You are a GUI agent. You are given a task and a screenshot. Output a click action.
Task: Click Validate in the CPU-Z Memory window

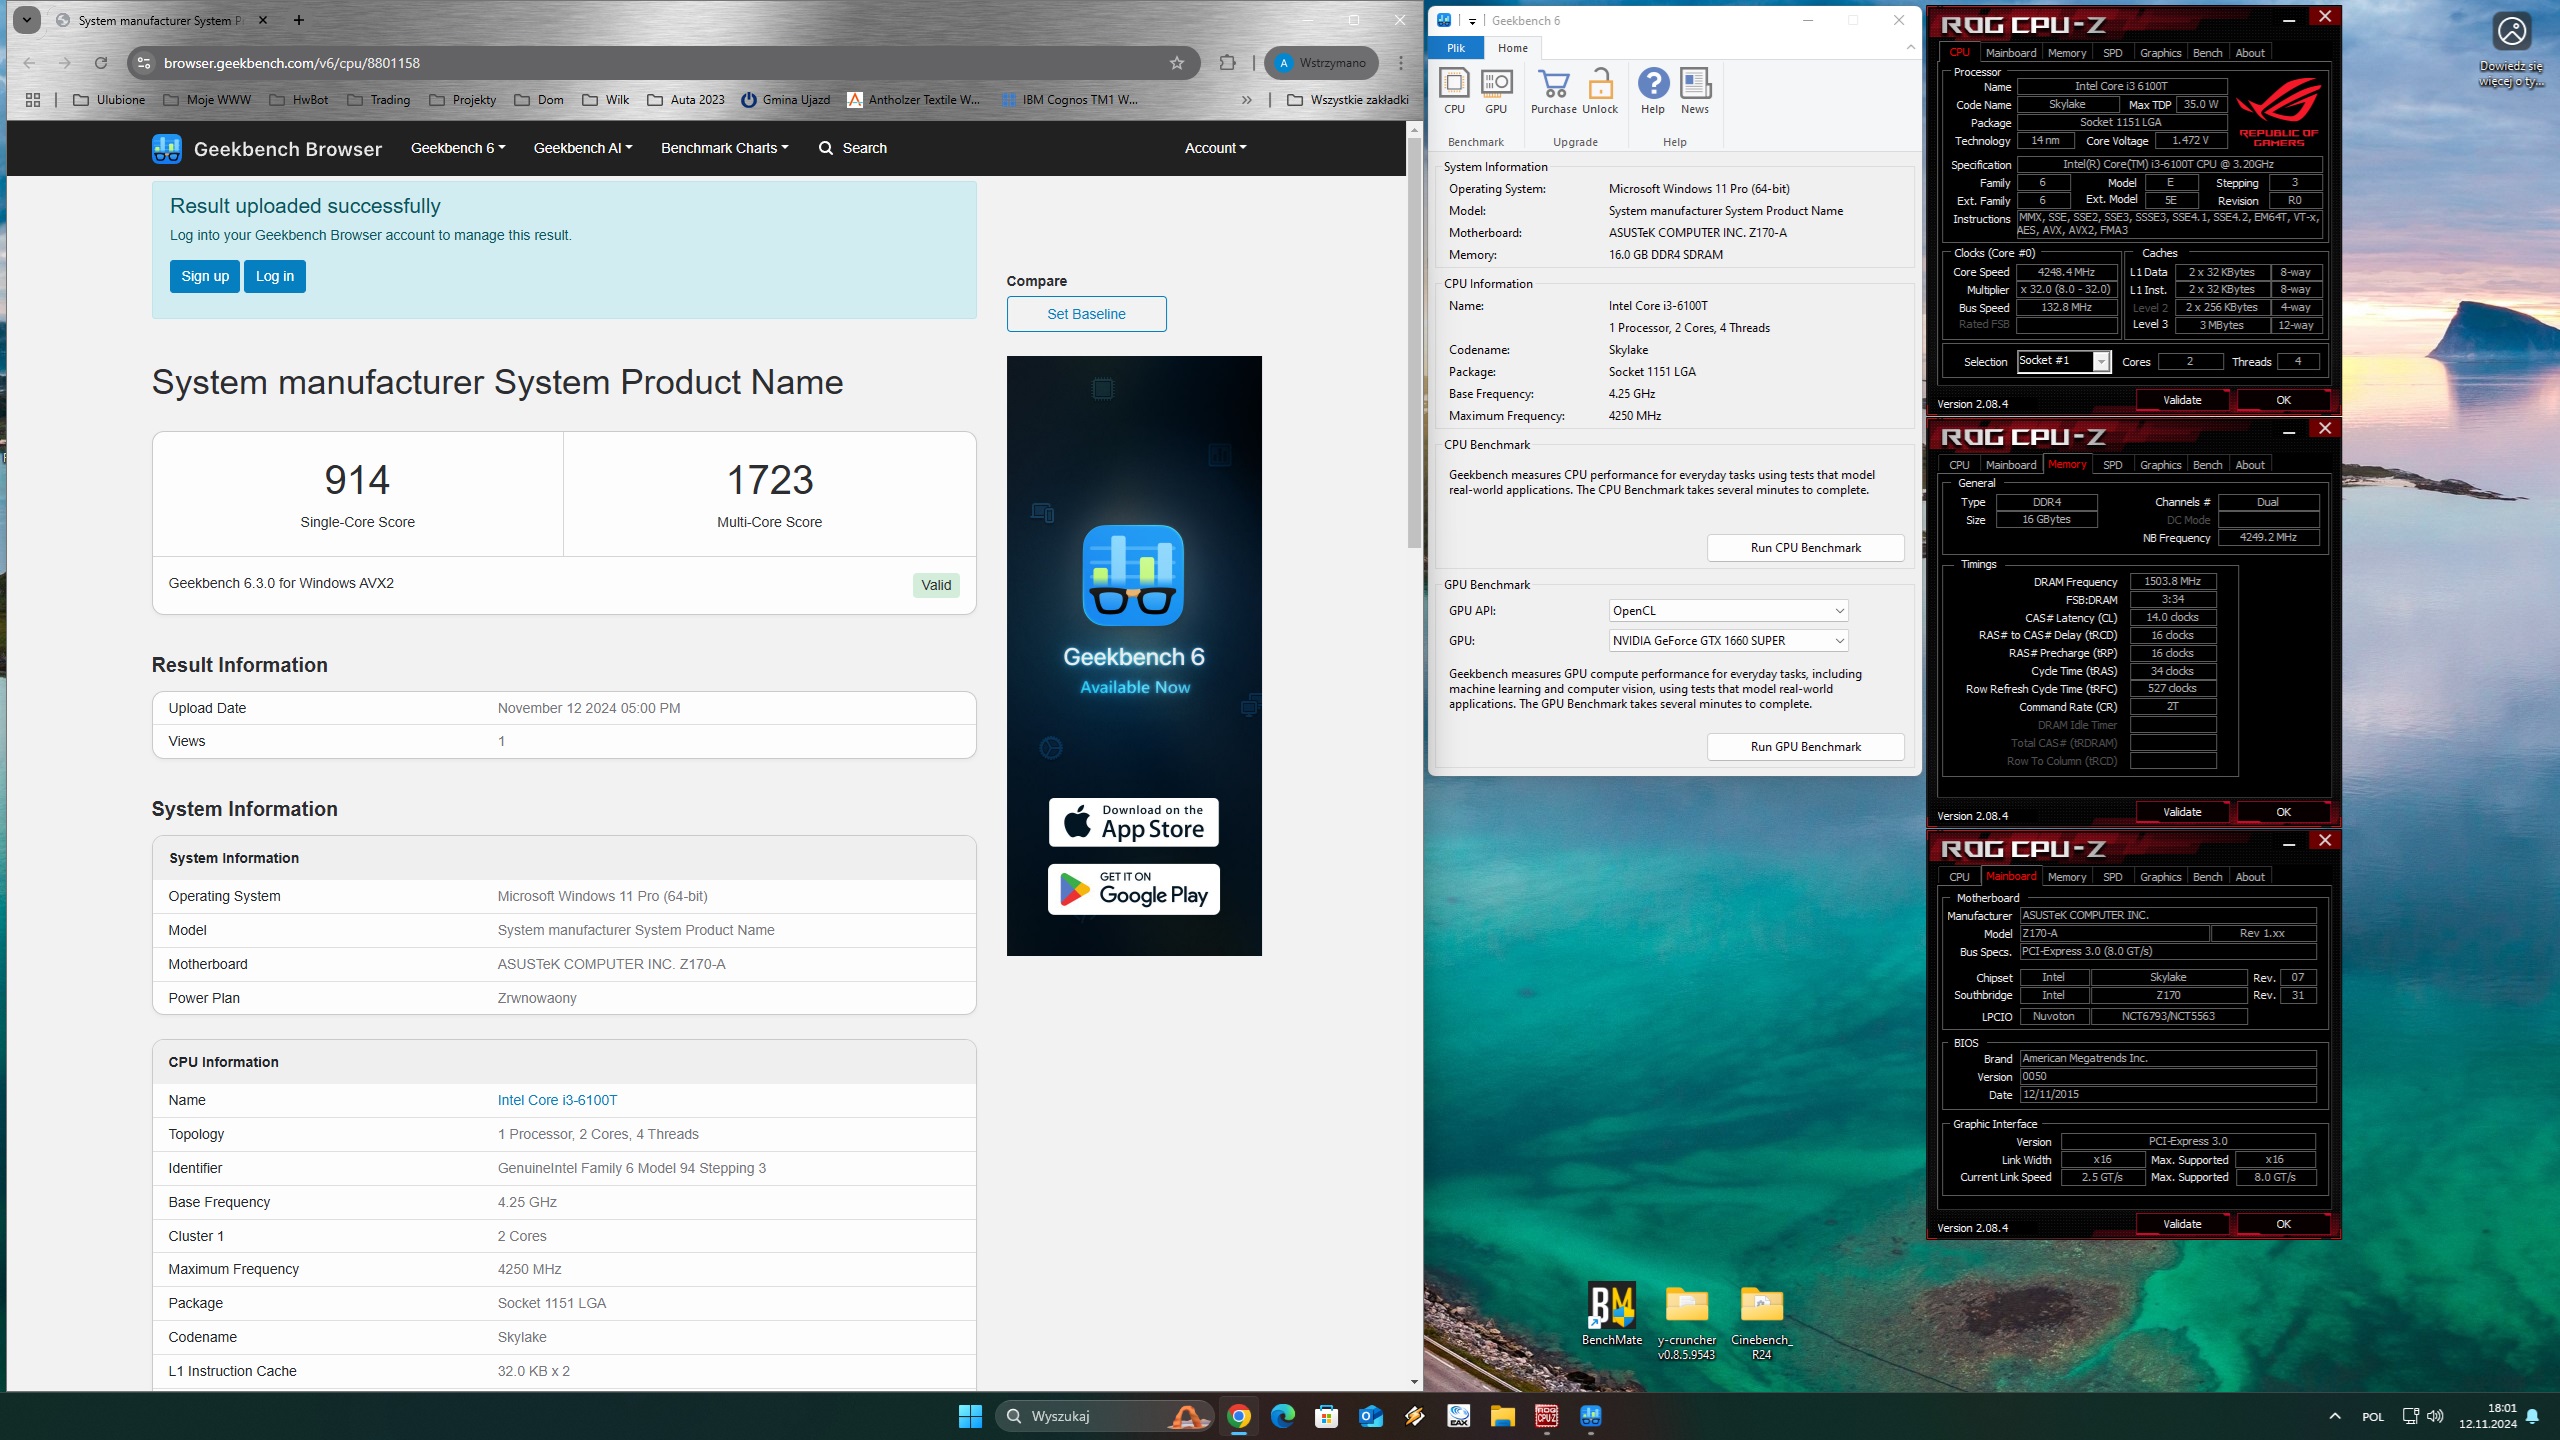2182,812
